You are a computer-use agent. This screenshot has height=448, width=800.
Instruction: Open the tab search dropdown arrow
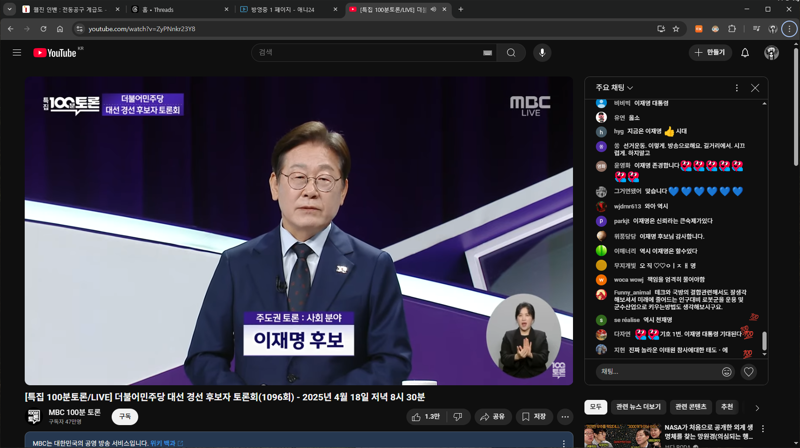[9, 9]
